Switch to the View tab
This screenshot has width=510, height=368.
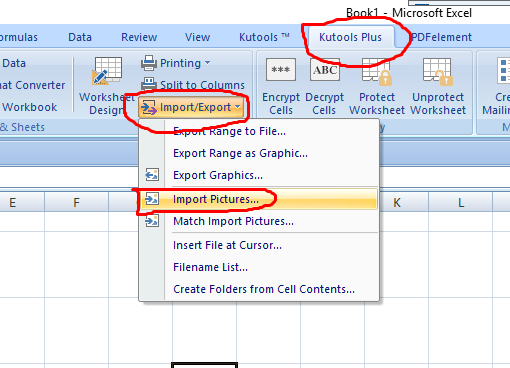click(197, 37)
